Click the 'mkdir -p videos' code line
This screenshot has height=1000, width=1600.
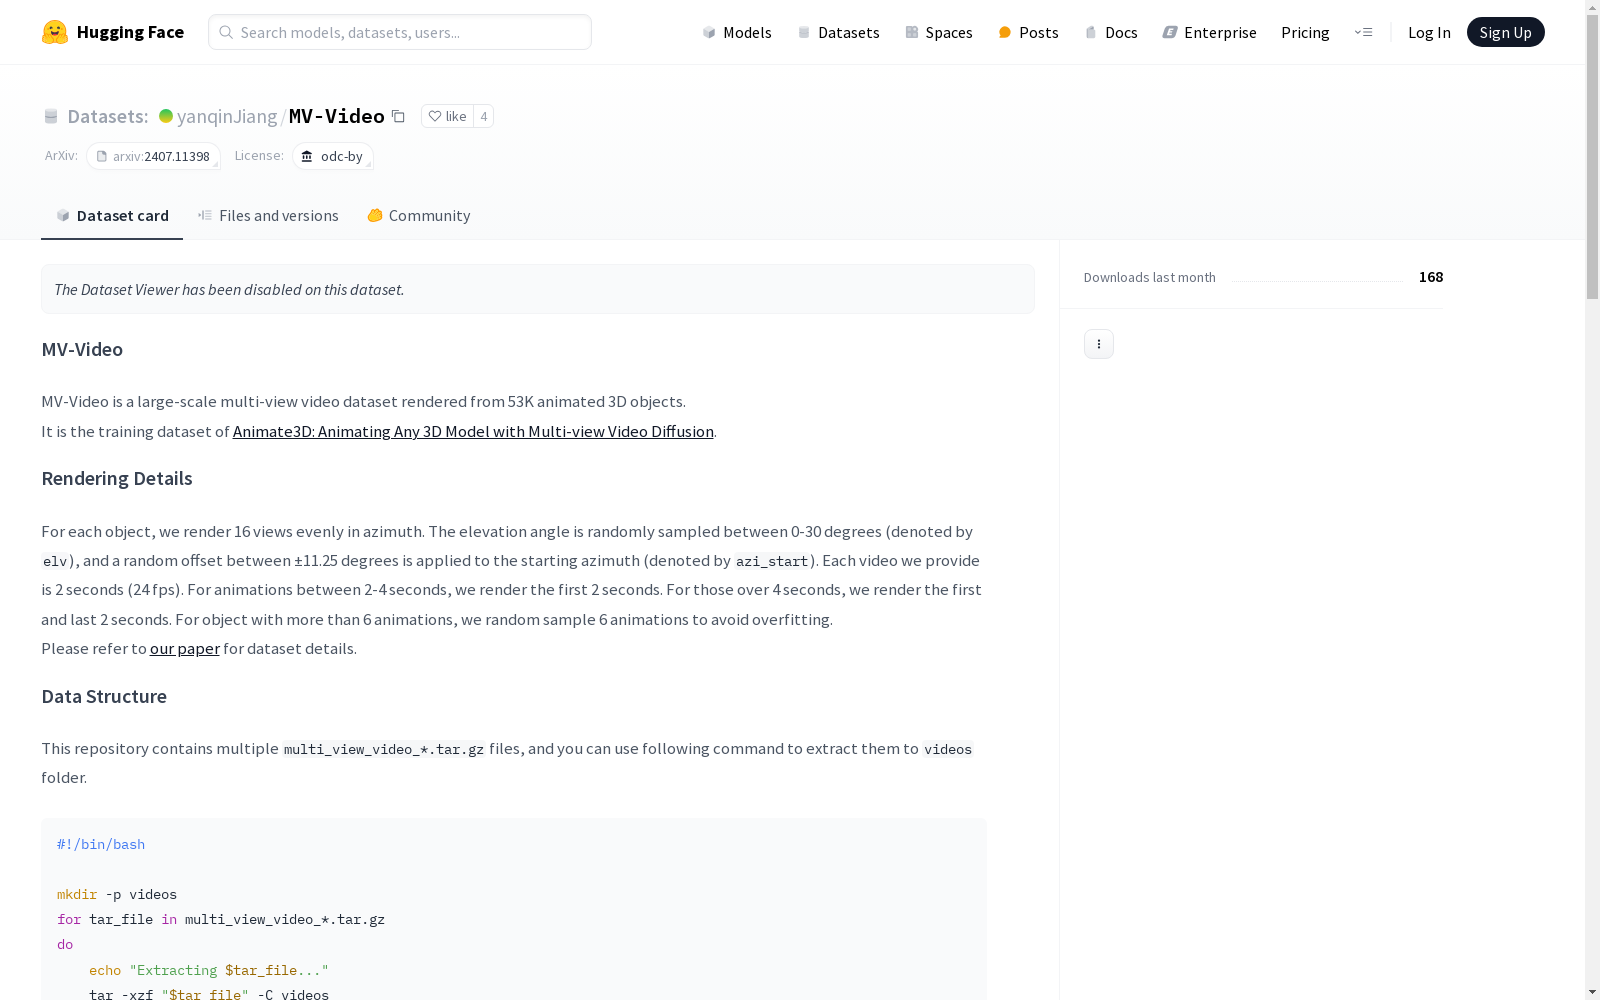click(117, 894)
